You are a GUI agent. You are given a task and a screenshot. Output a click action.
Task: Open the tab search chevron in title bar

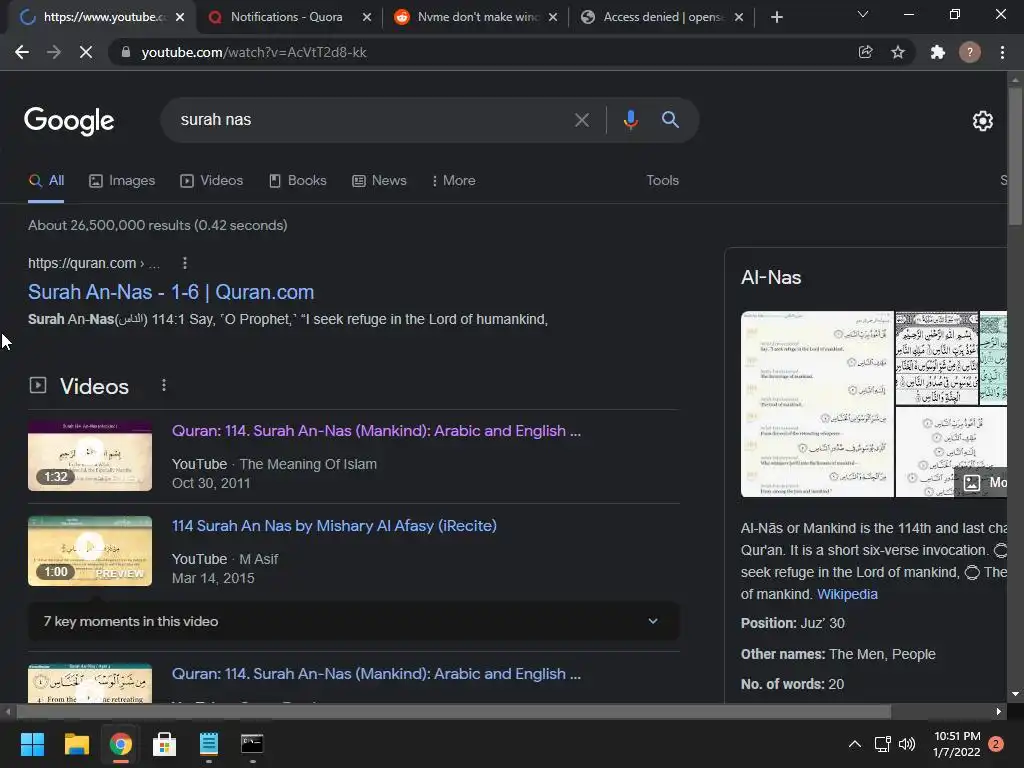[x=863, y=14]
